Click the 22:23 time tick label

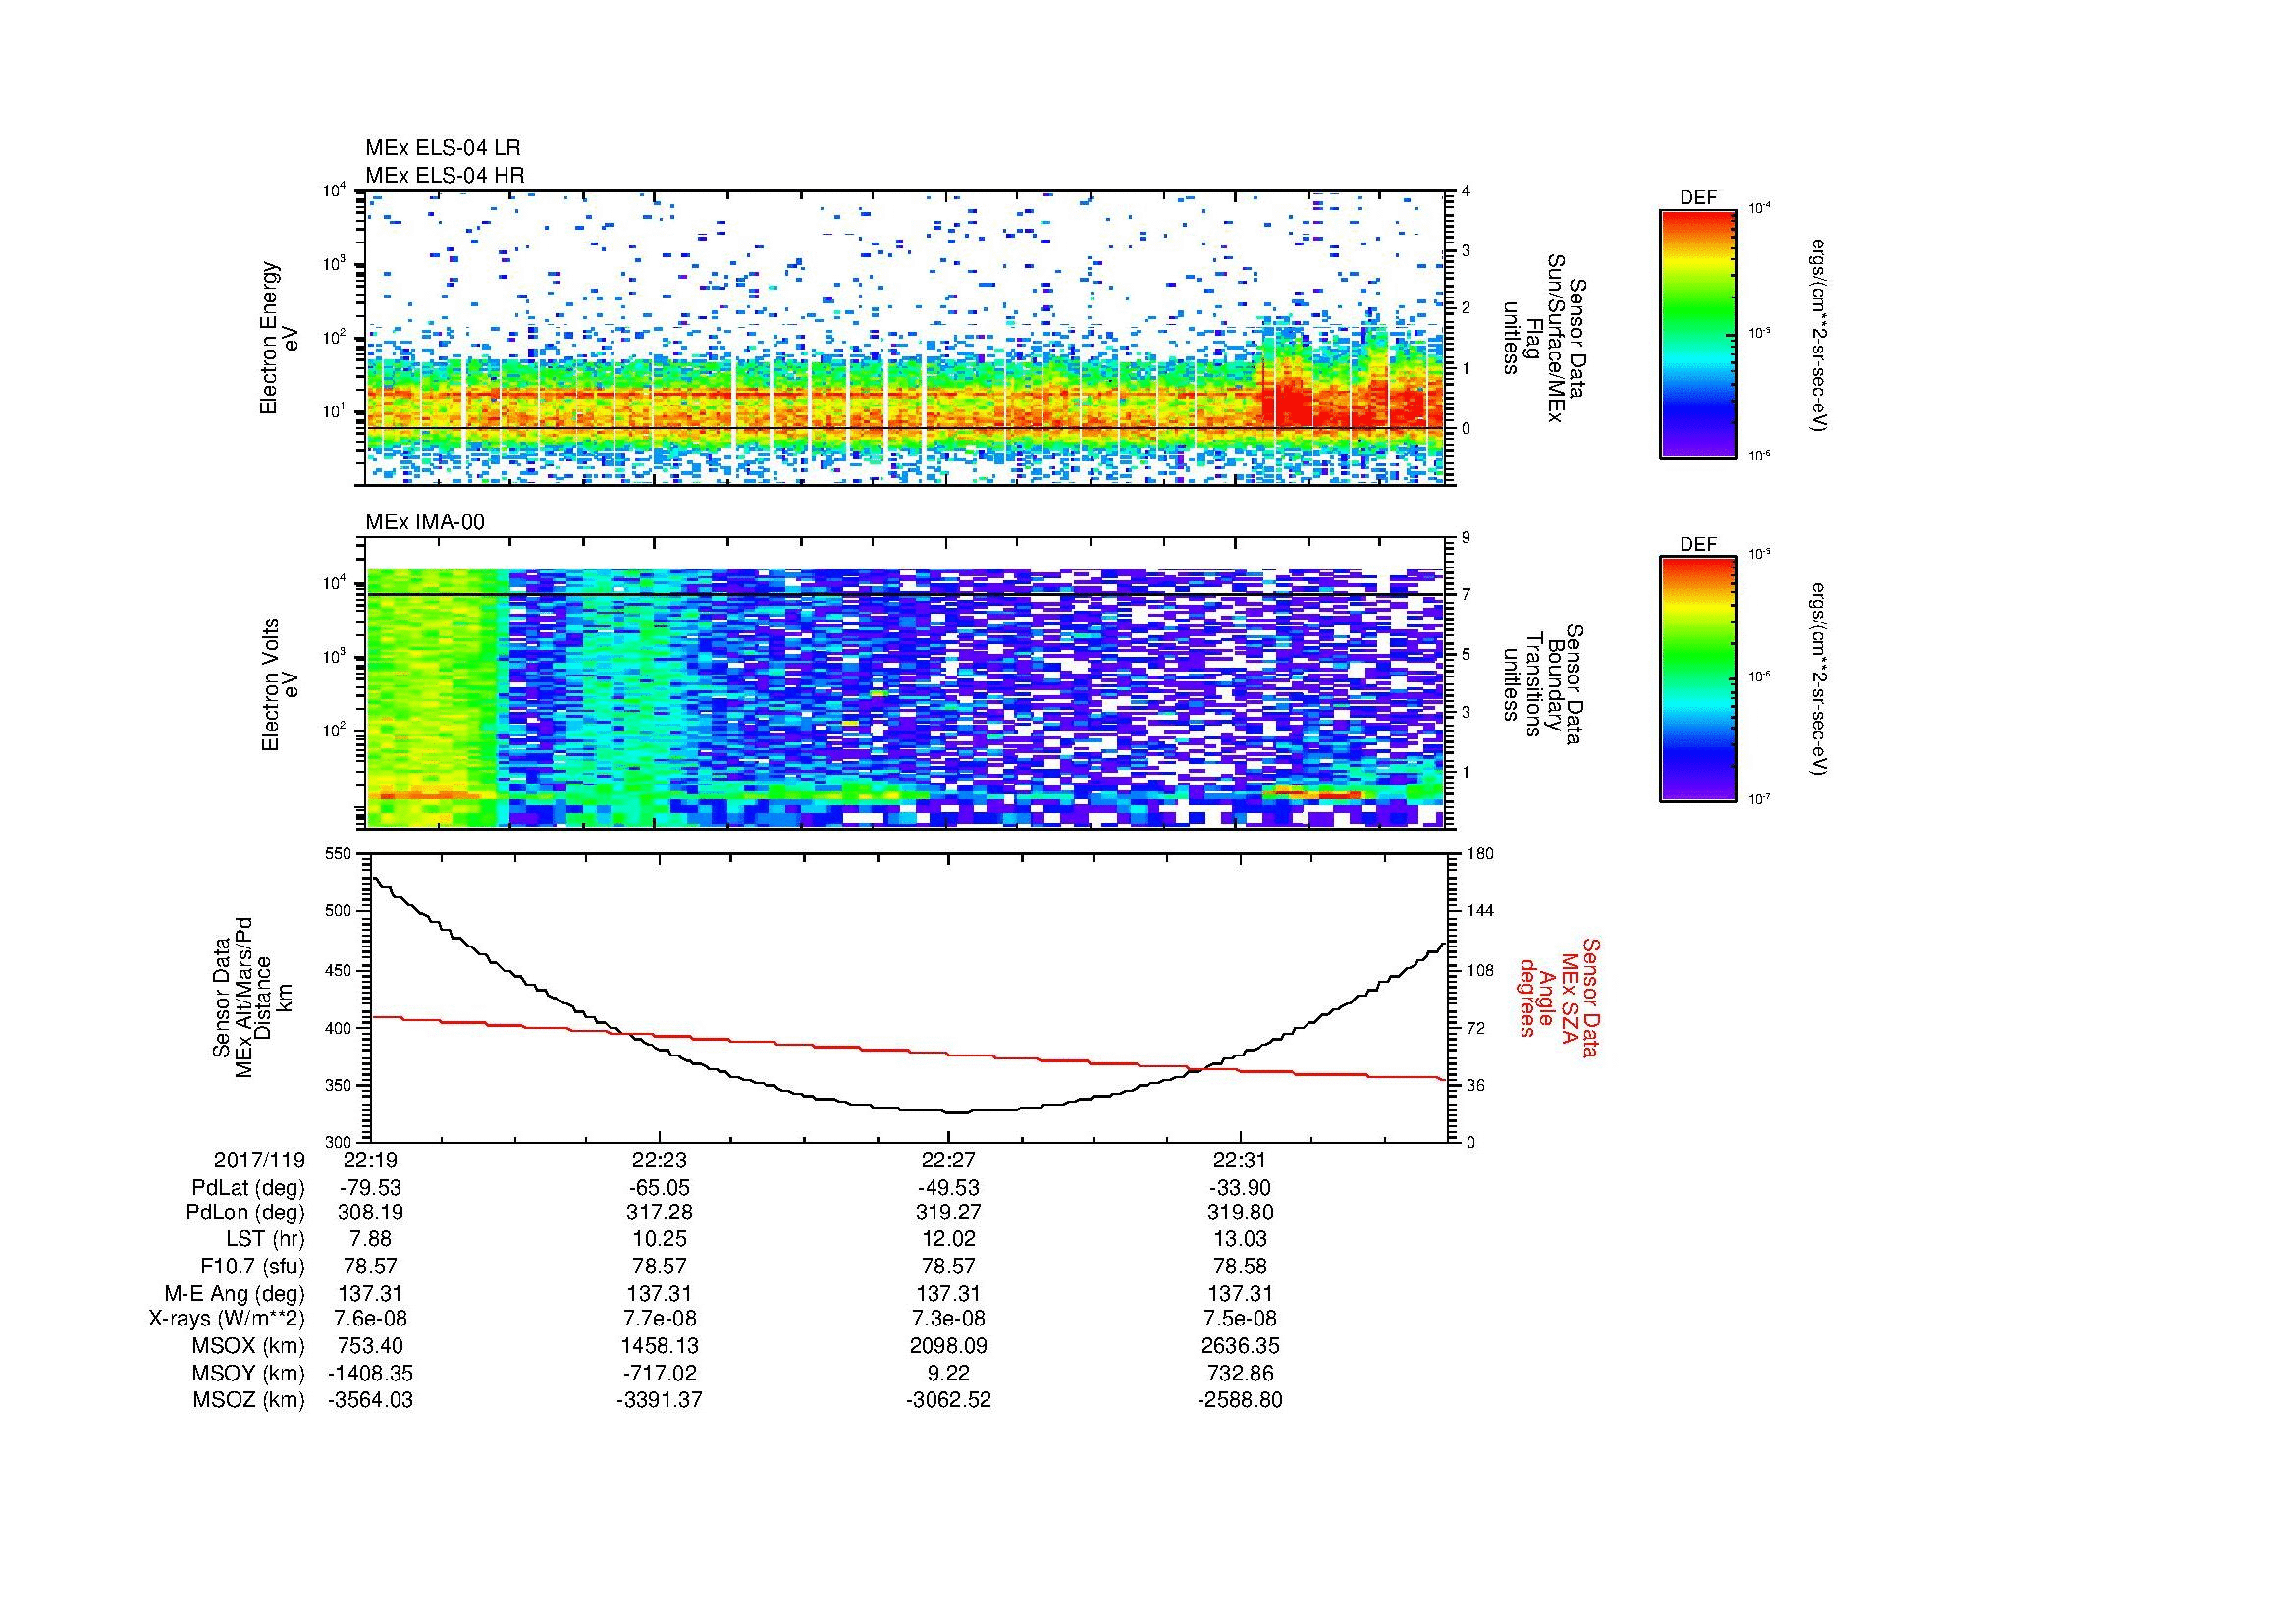coord(659,1161)
